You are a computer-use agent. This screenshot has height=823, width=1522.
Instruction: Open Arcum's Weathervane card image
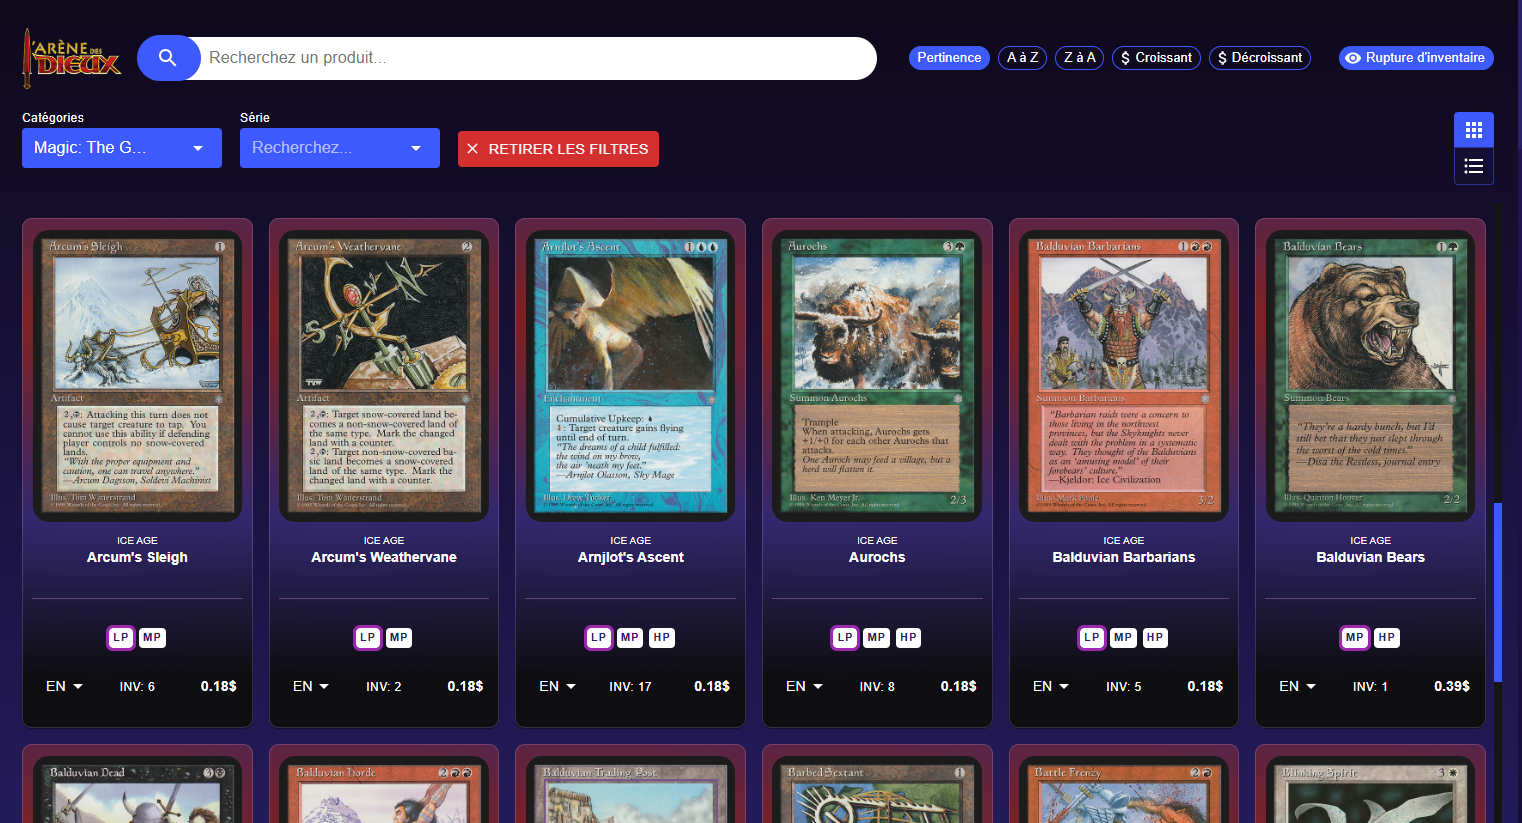(384, 376)
